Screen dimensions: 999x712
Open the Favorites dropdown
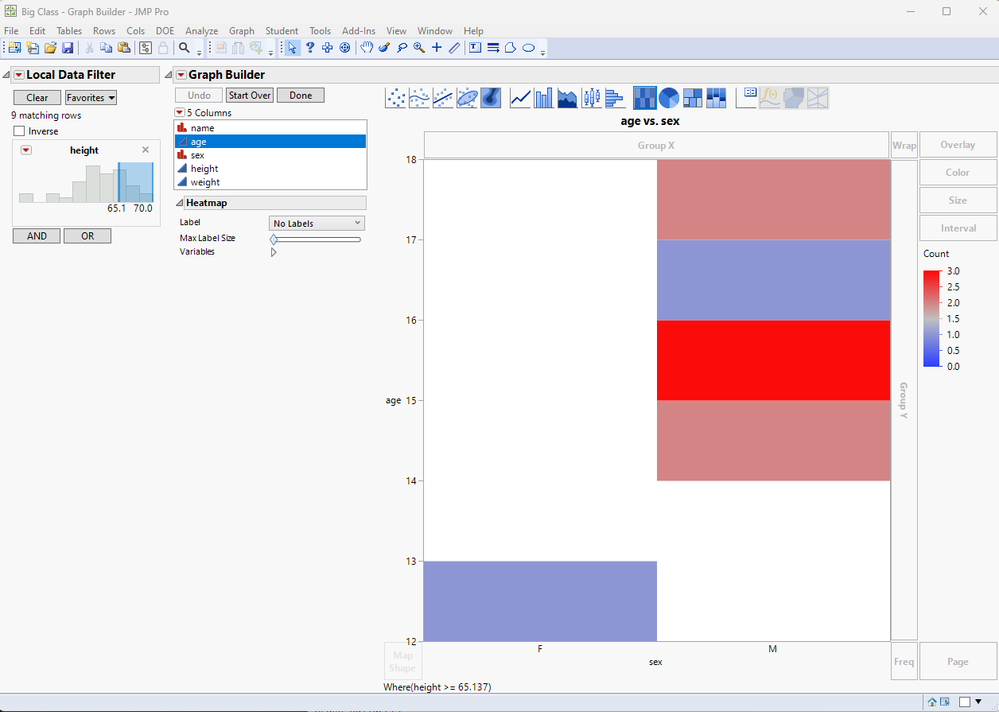coord(91,97)
